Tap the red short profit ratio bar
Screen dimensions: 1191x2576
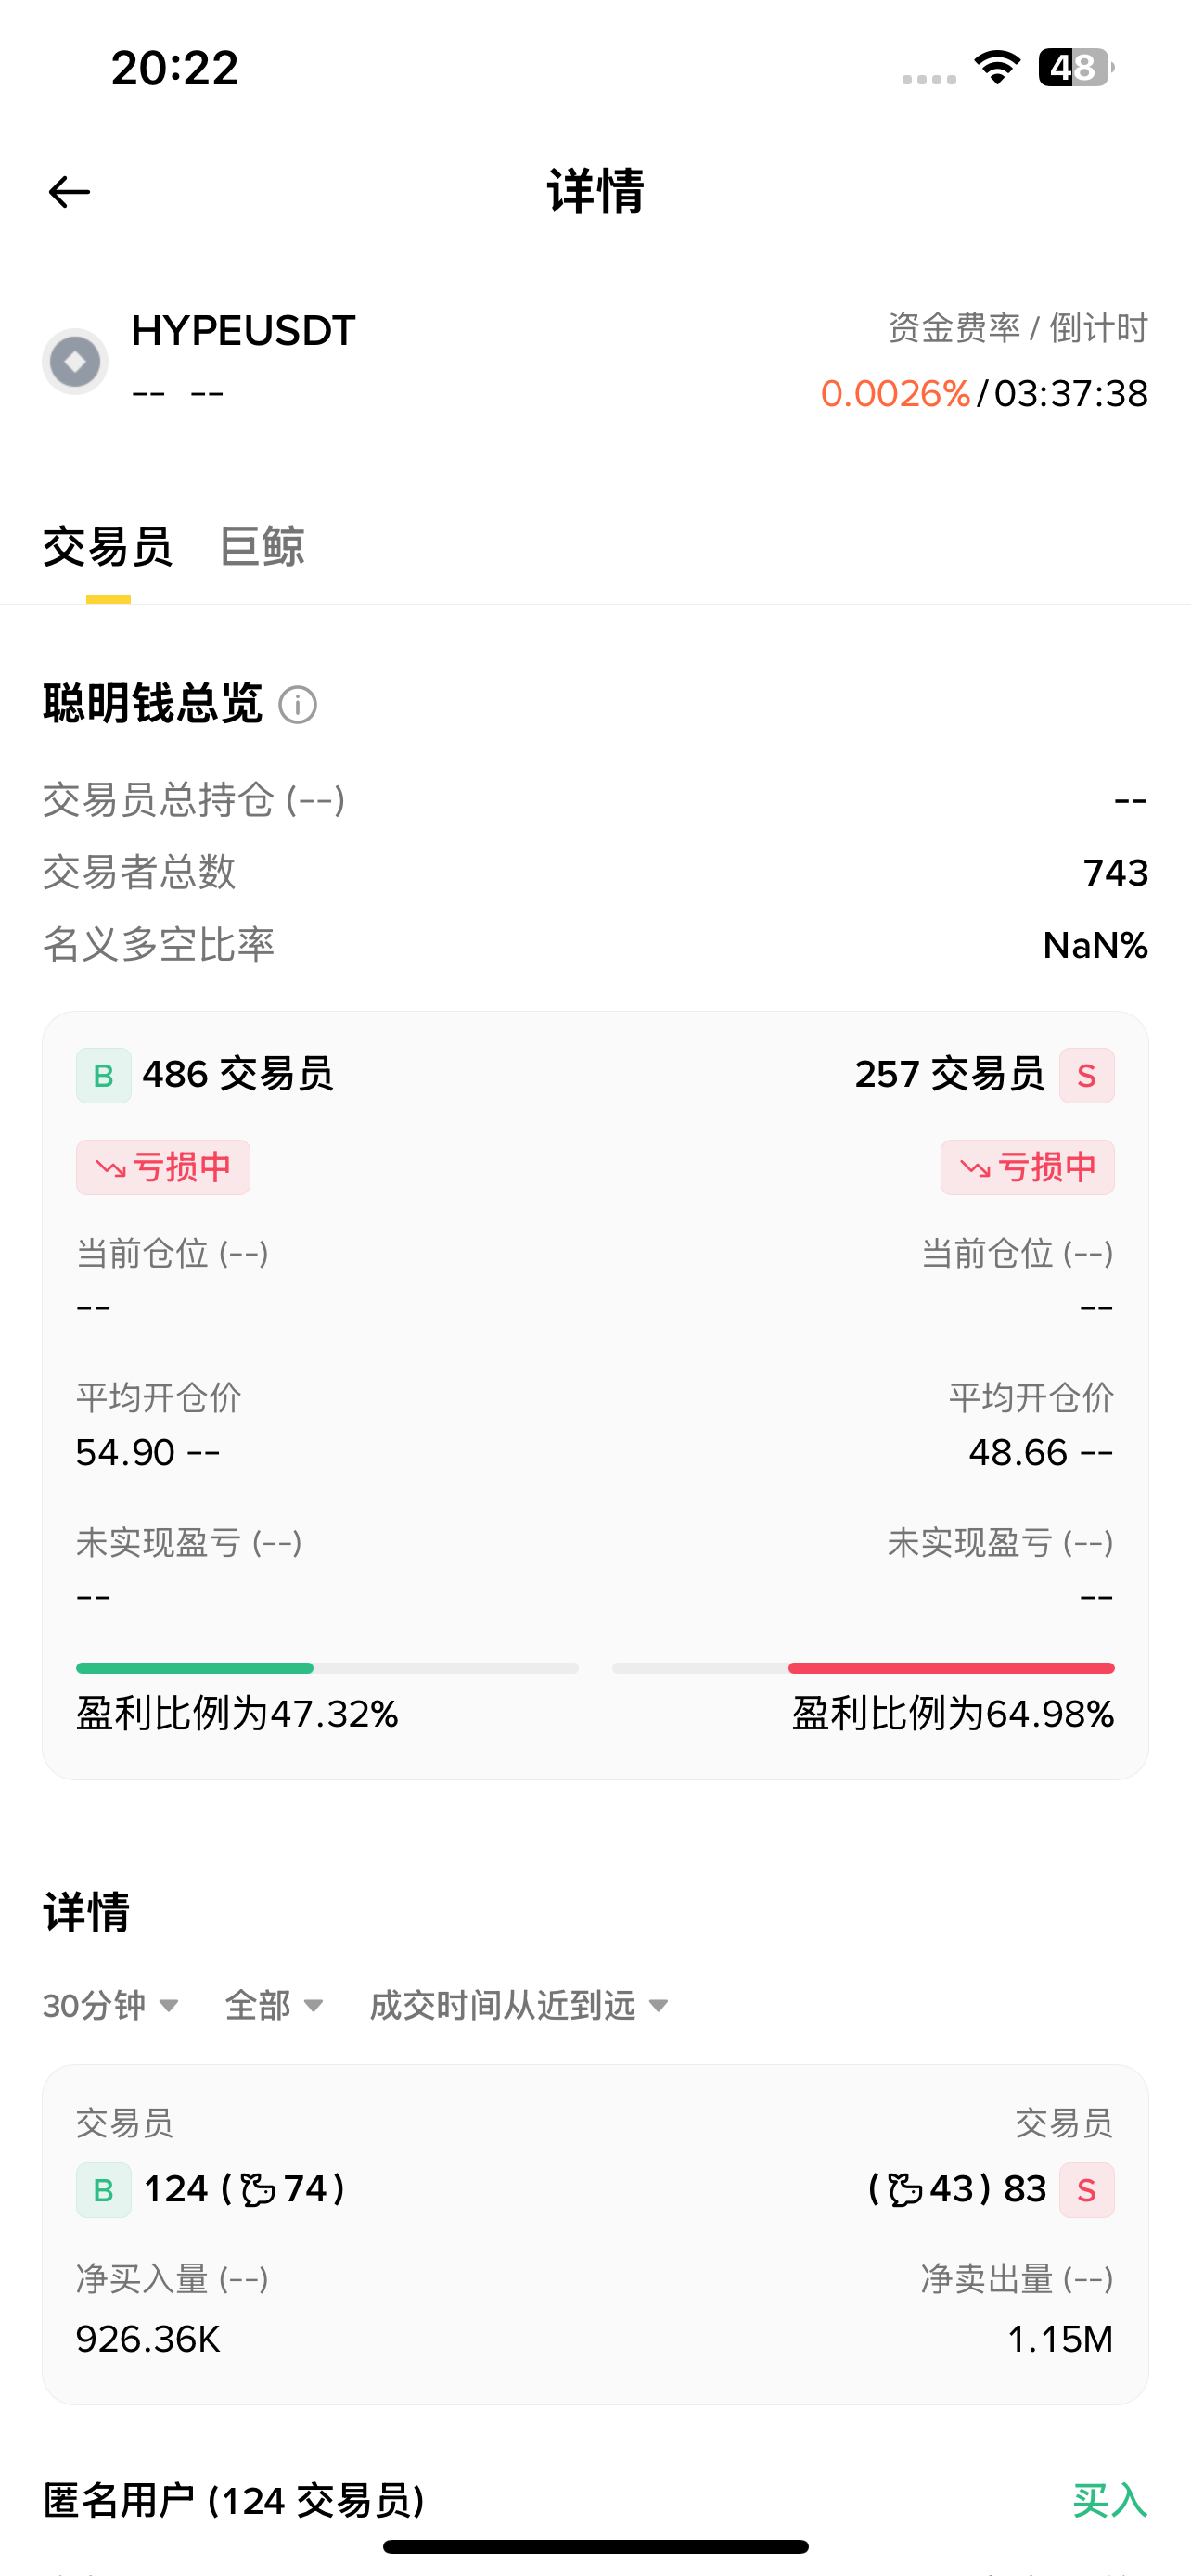[x=952, y=1668]
